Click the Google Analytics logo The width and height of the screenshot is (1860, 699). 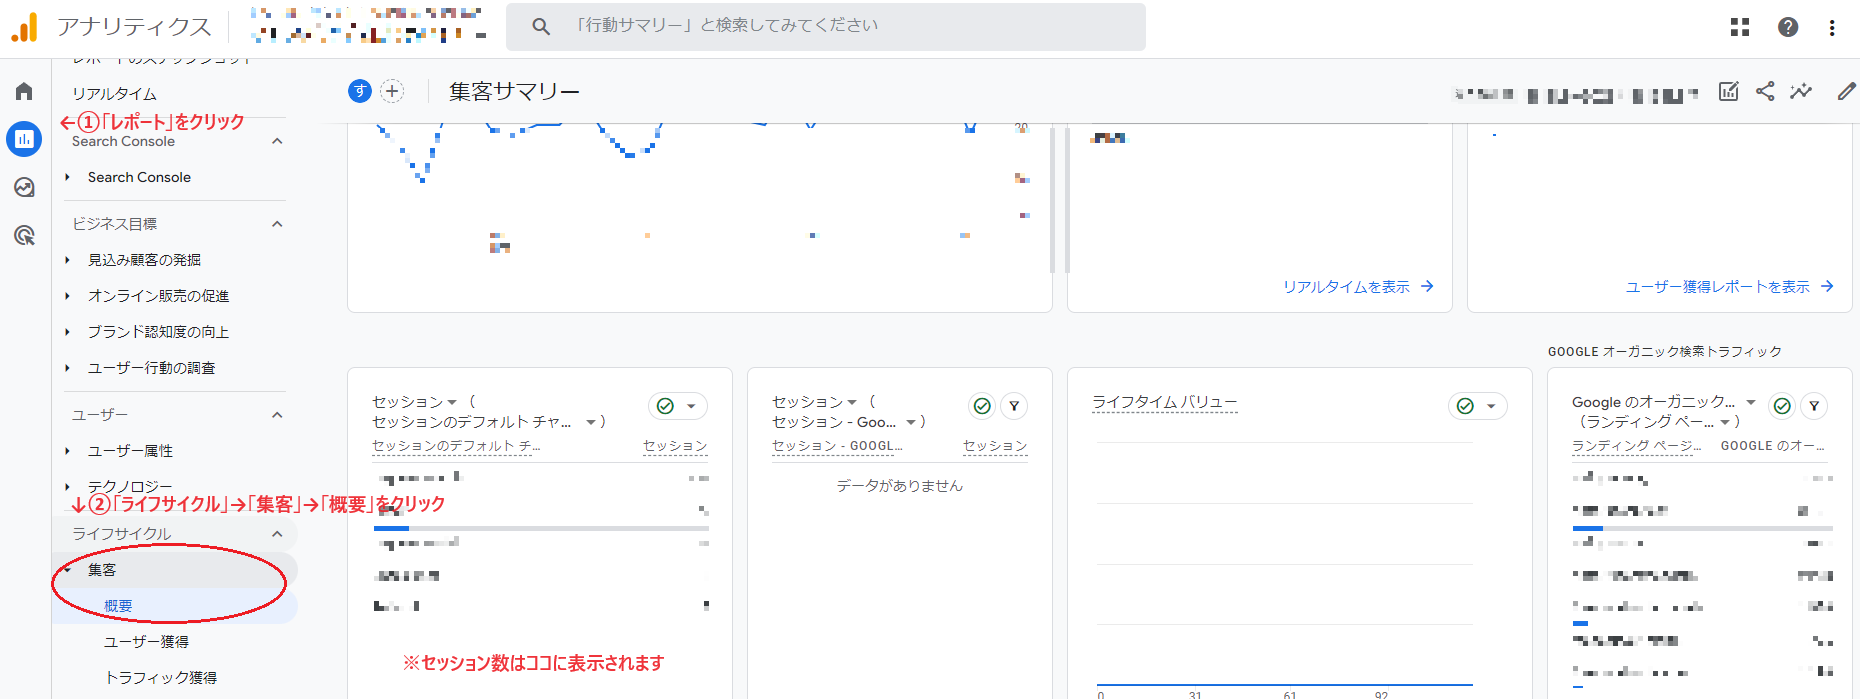[24, 27]
